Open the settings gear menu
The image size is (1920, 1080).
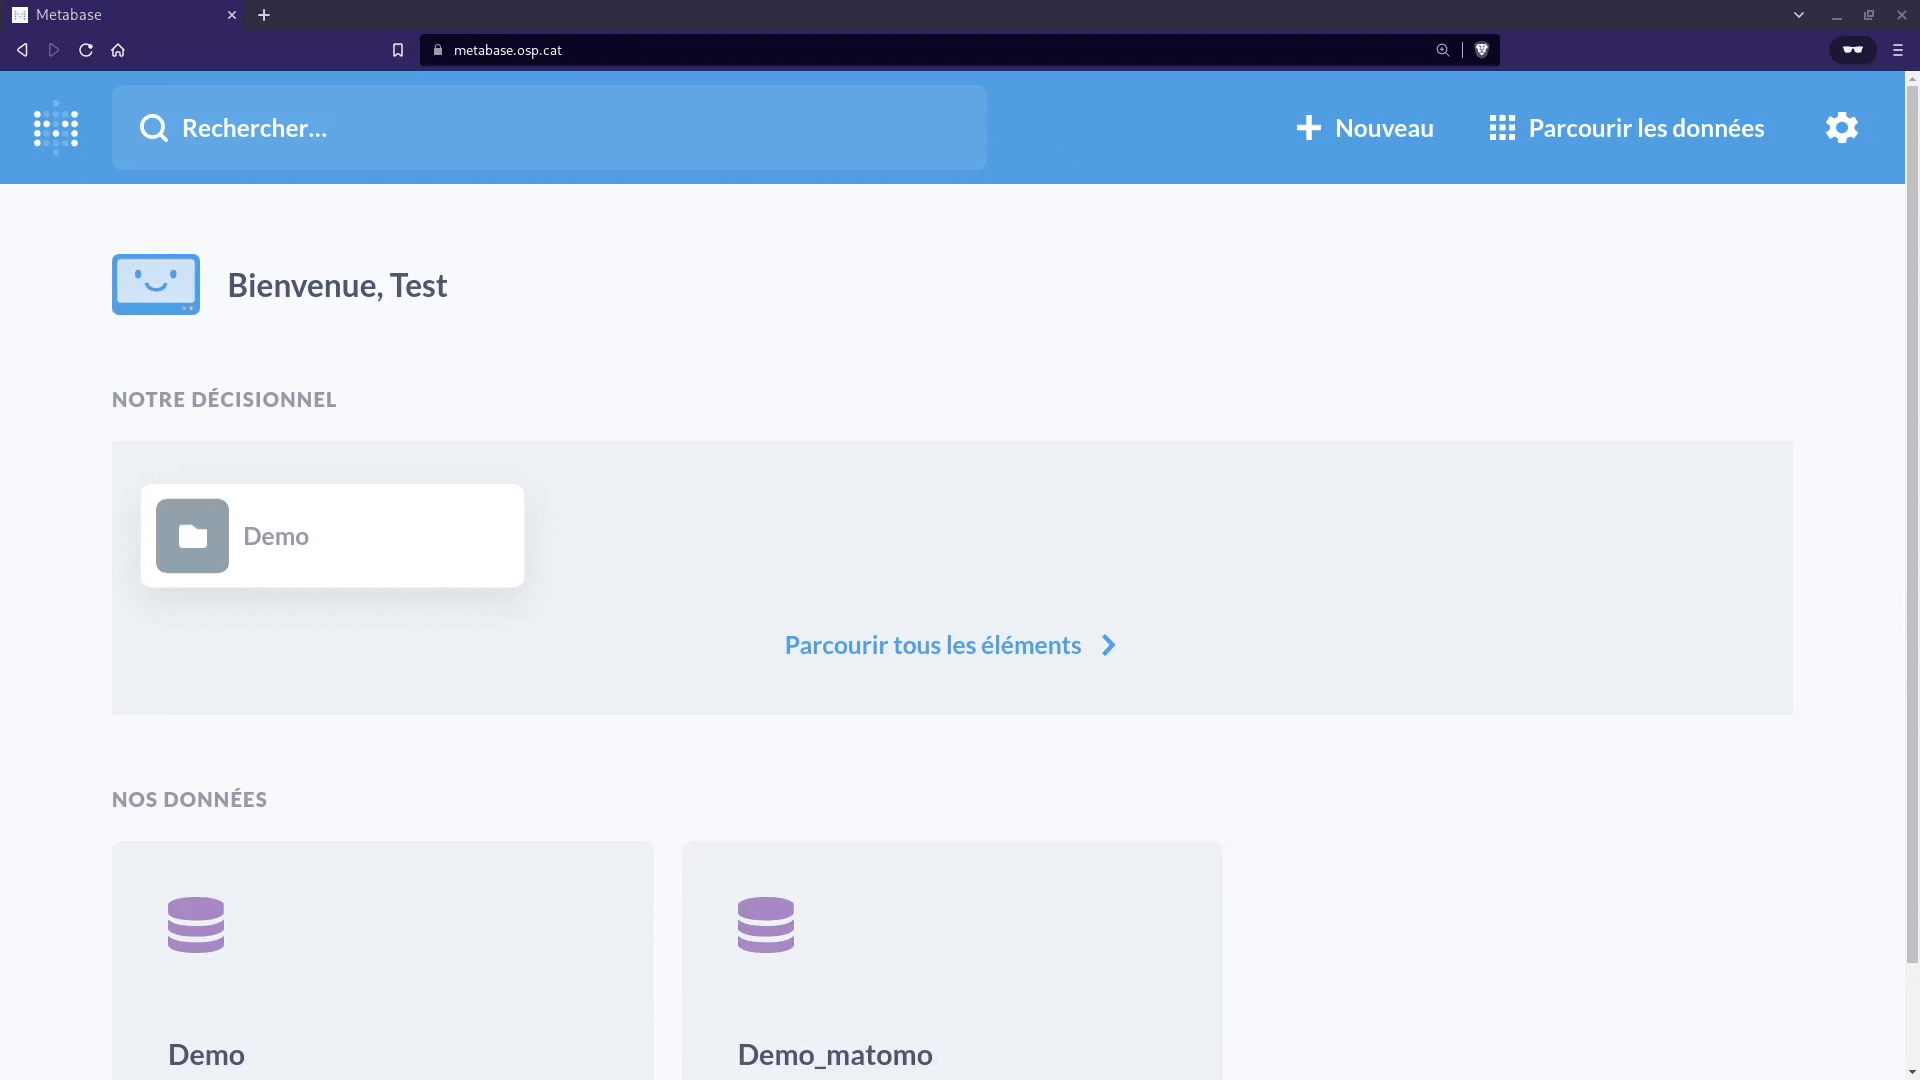coord(1842,128)
